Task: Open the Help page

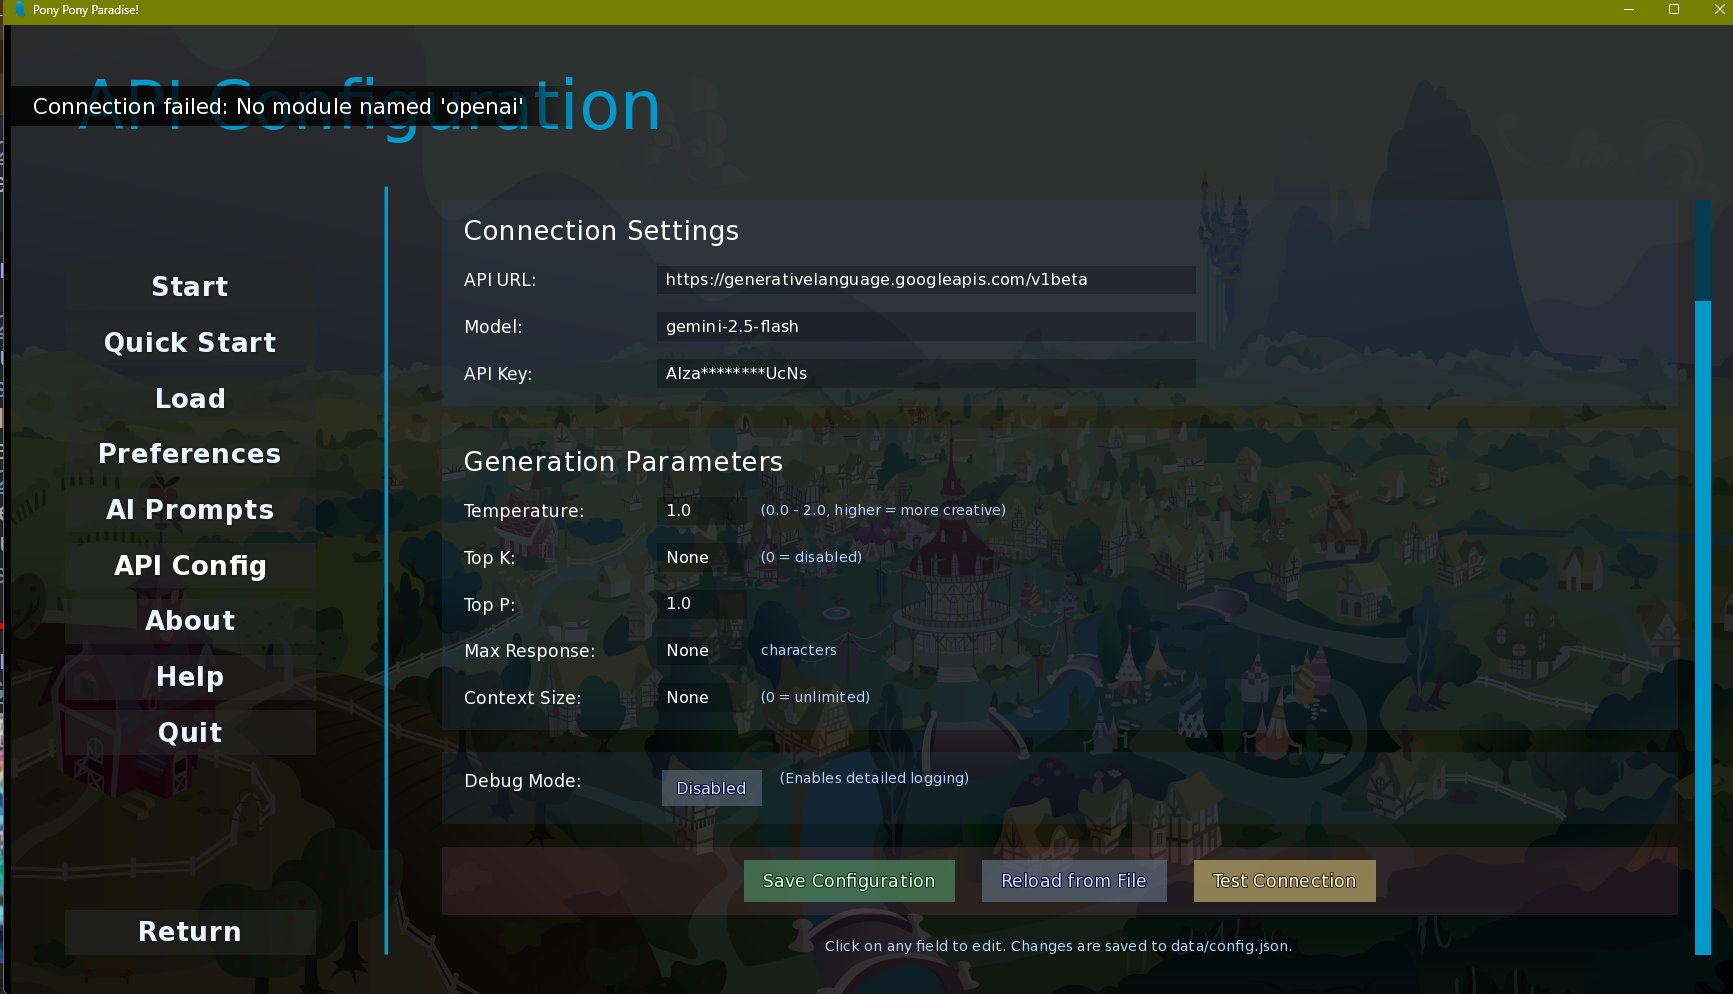Action: (190, 677)
